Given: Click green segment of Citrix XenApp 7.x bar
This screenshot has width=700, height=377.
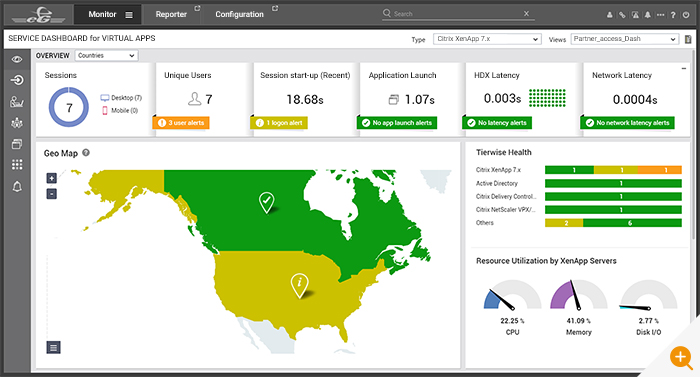Looking at the screenshot, I should point(570,170).
